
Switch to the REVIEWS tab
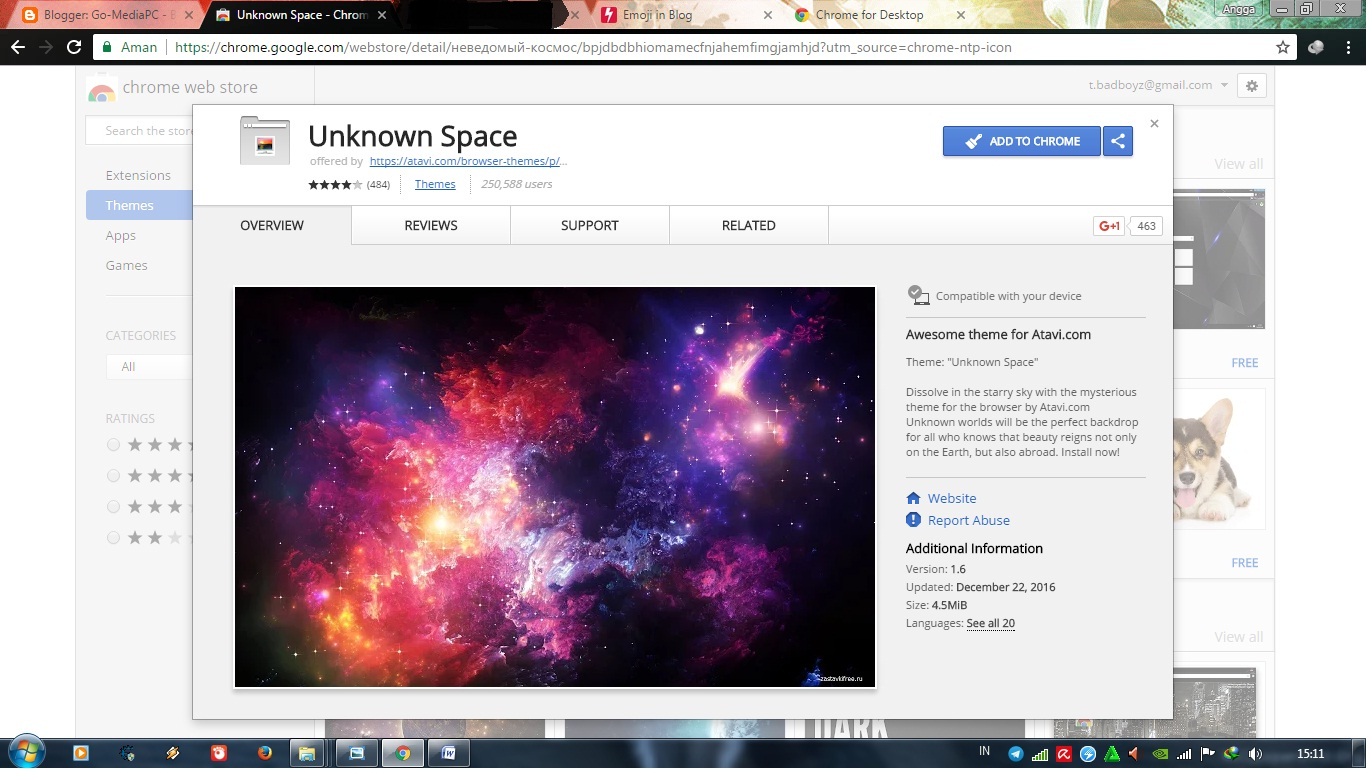click(430, 225)
